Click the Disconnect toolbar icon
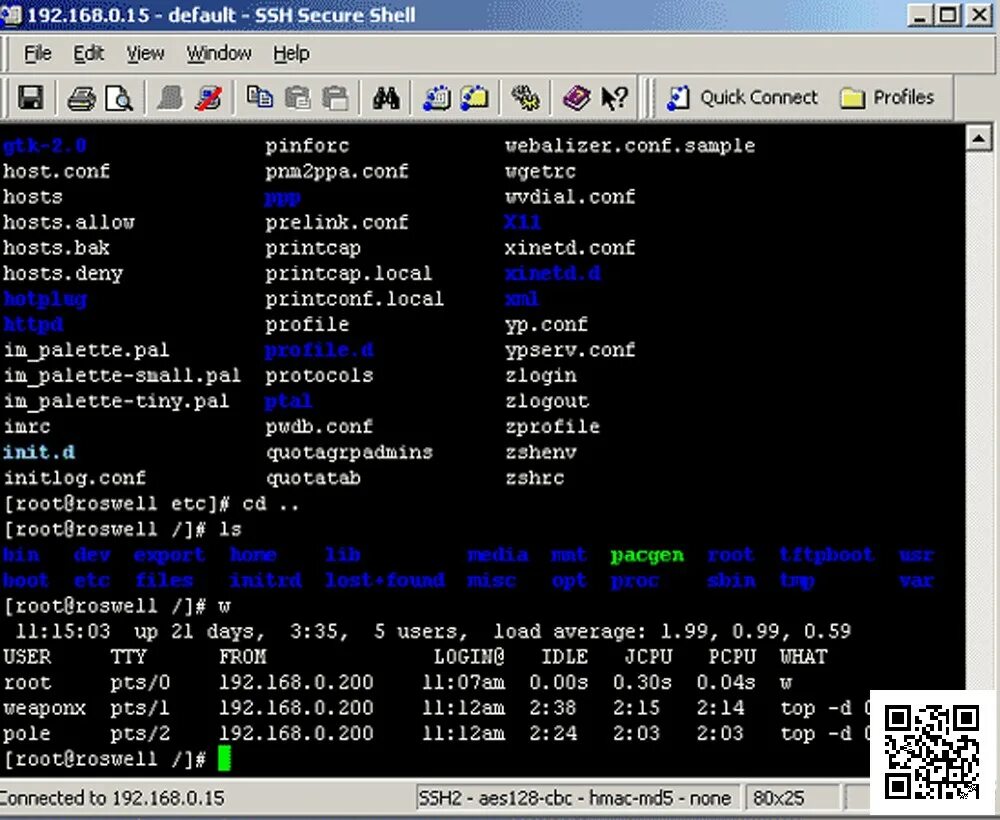Screen dimensions: 1000x820 coord(209,98)
